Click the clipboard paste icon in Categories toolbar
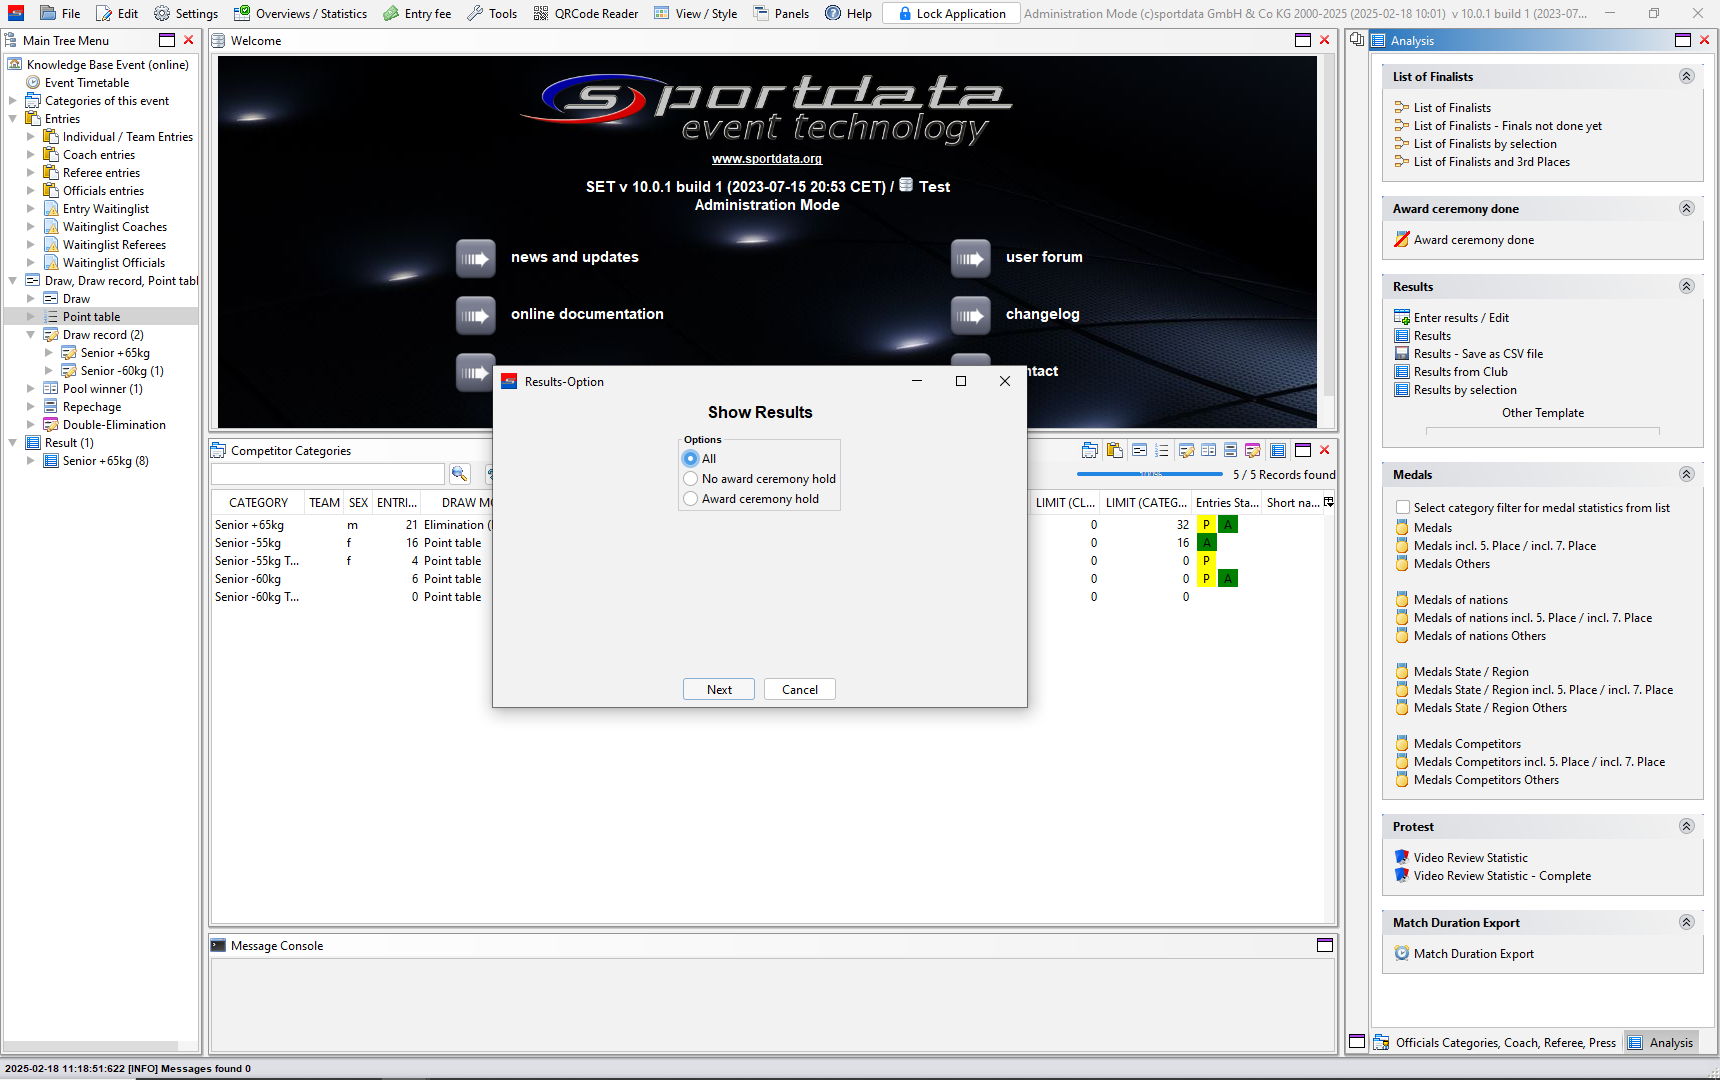The height and width of the screenshot is (1080, 1720). [1114, 450]
